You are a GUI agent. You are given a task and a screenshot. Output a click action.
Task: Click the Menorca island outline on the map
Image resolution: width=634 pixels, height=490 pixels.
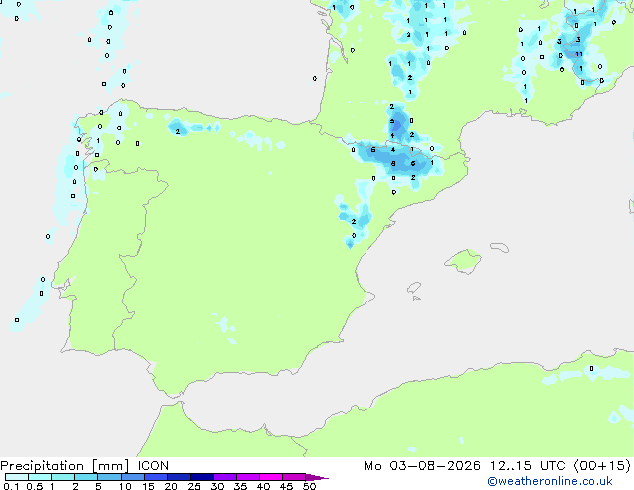tap(500, 247)
